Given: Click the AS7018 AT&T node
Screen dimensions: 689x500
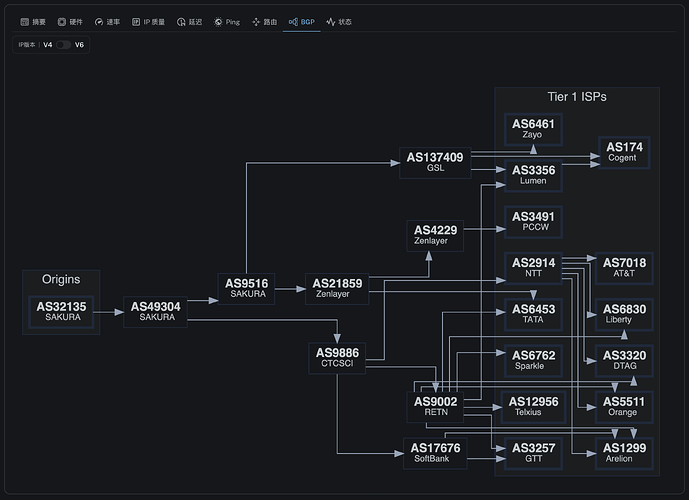Looking at the screenshot, I should pyautogui.click(x=624, y=268).
